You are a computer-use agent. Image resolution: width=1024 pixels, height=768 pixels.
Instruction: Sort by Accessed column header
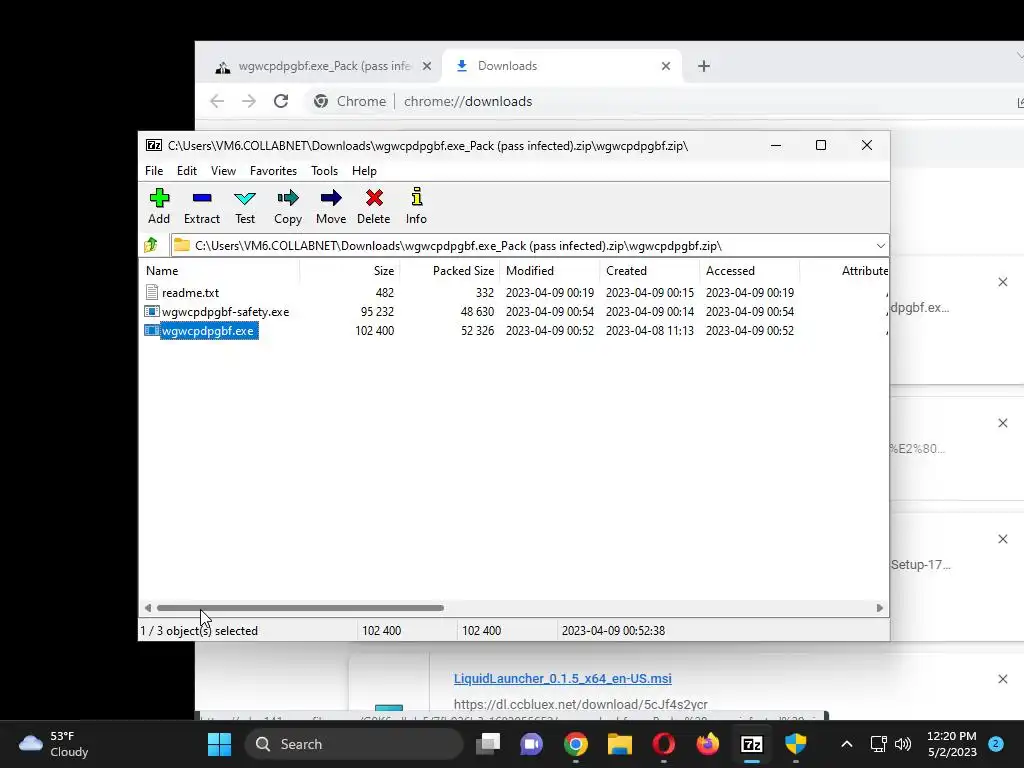coord(750,270)
